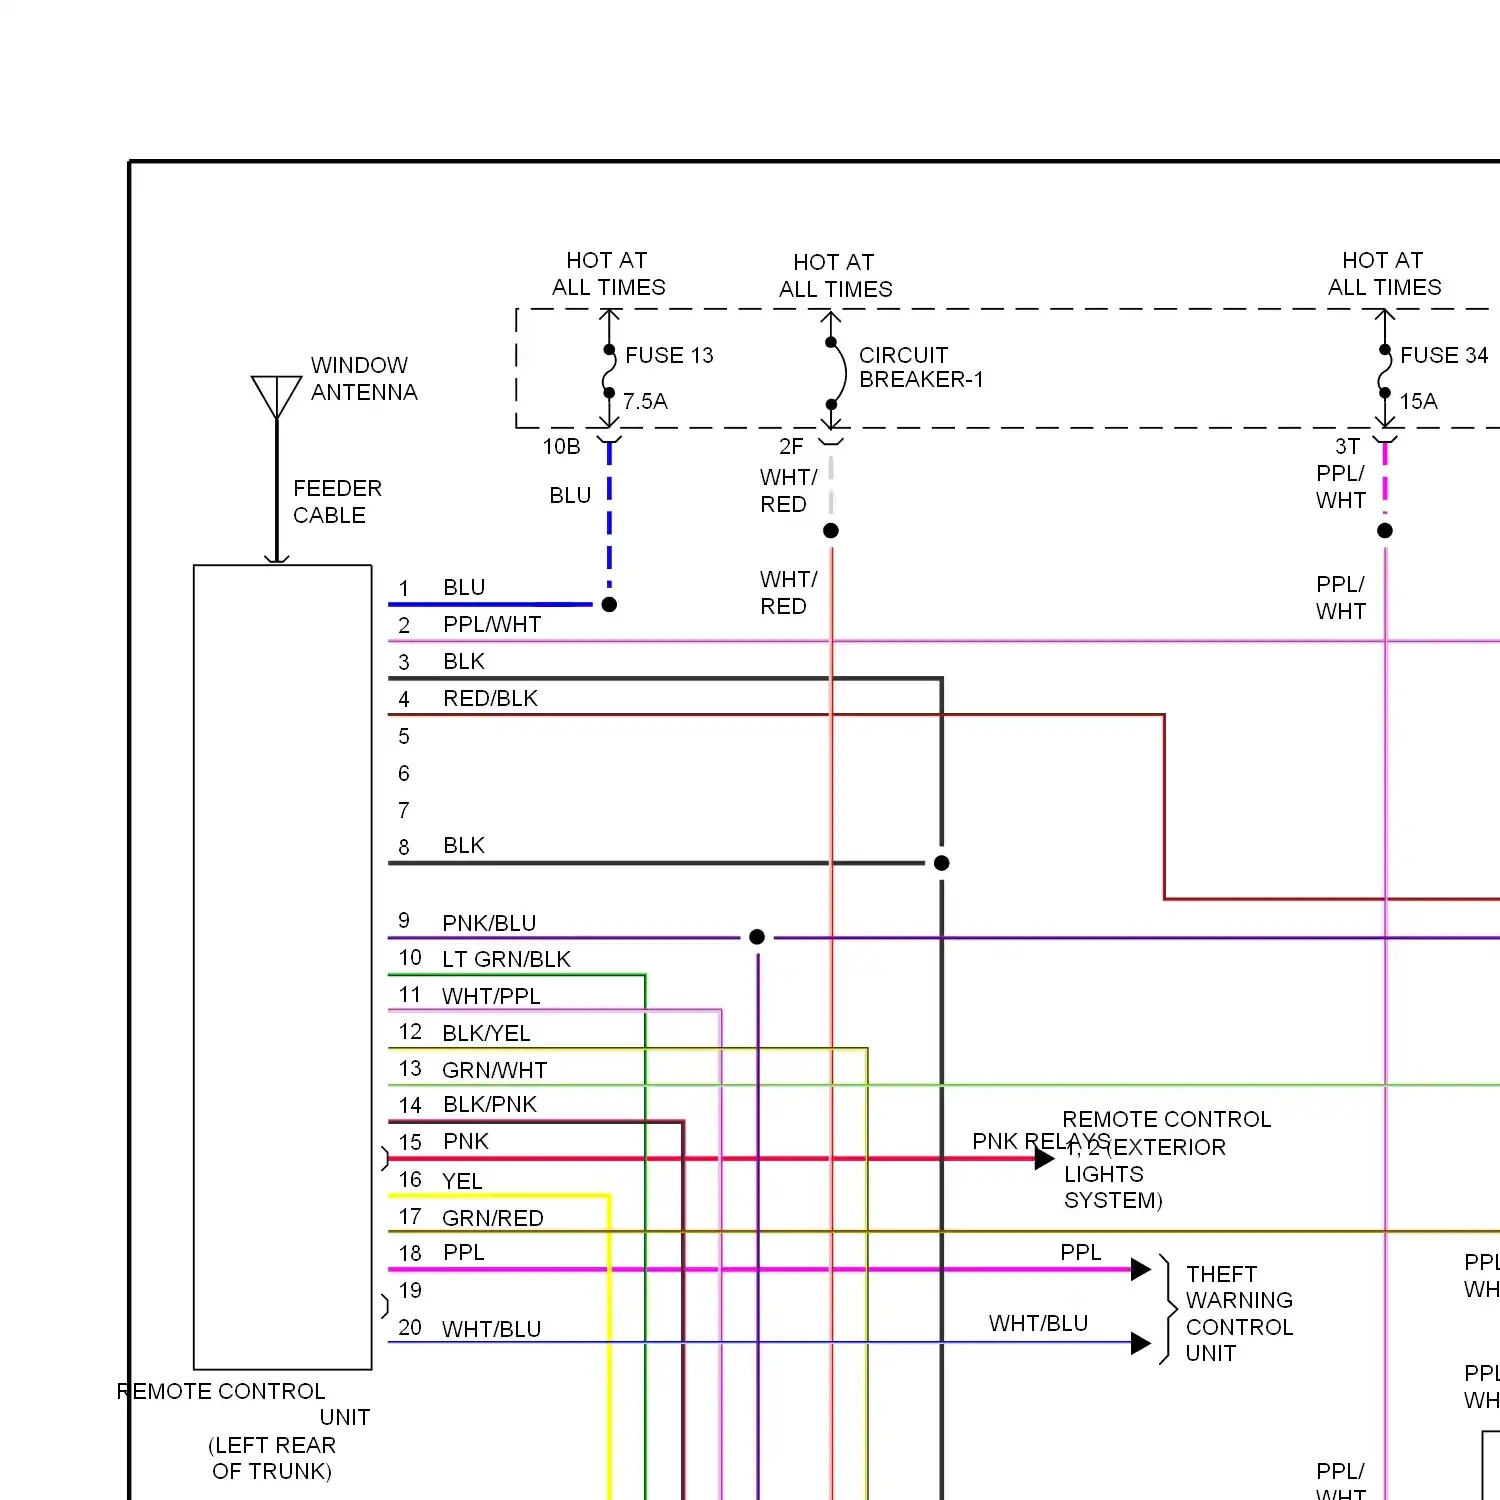Click the 'BLU' label beside dashed blue wire
Viewport: 1500px width, 1500px height.
[x=570, y=495]
